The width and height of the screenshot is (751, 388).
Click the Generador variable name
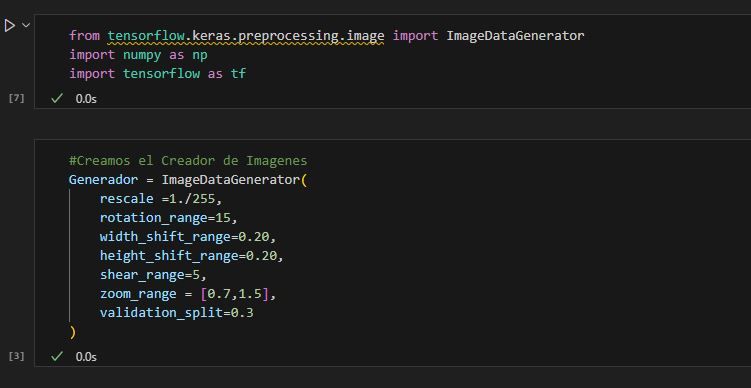(x=103, y=180)
